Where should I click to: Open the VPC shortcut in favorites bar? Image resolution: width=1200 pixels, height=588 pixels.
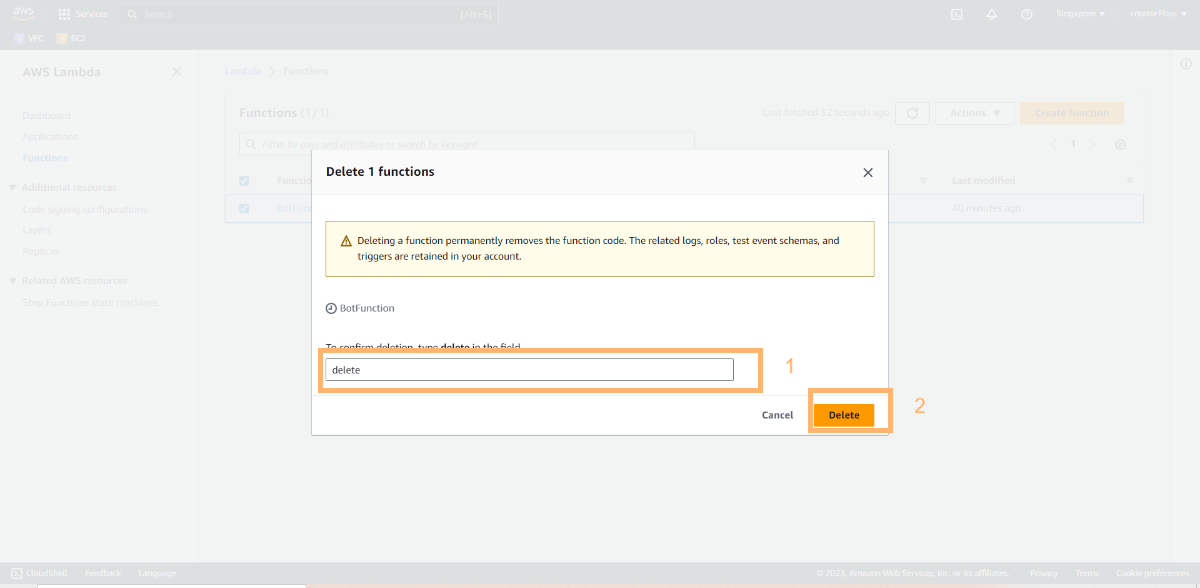tap(29, 38)
